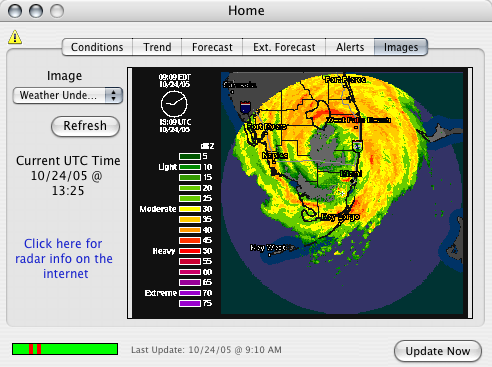Click the highway shield icon near Miami
This screenshot has width=492, height=367.
[358, 146]
